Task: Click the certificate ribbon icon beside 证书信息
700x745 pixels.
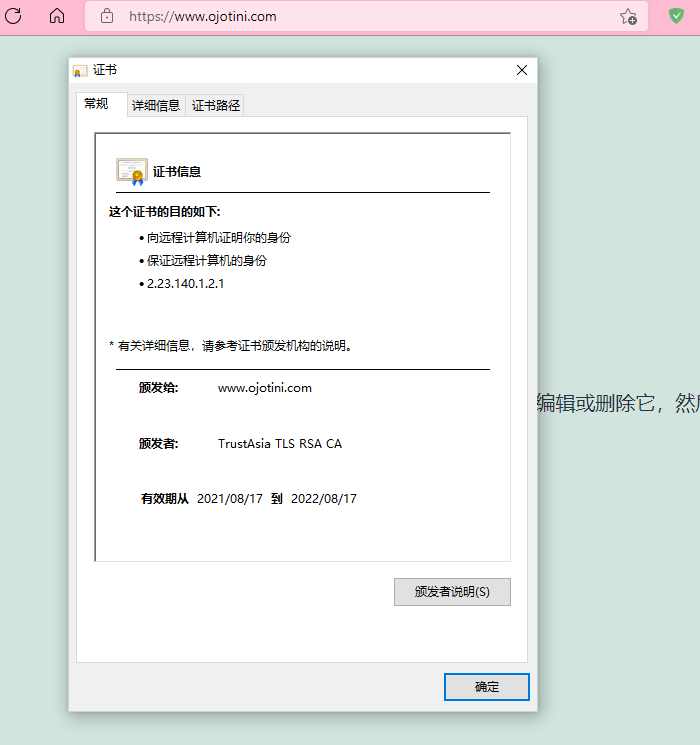Action: (x=132, y=172)
